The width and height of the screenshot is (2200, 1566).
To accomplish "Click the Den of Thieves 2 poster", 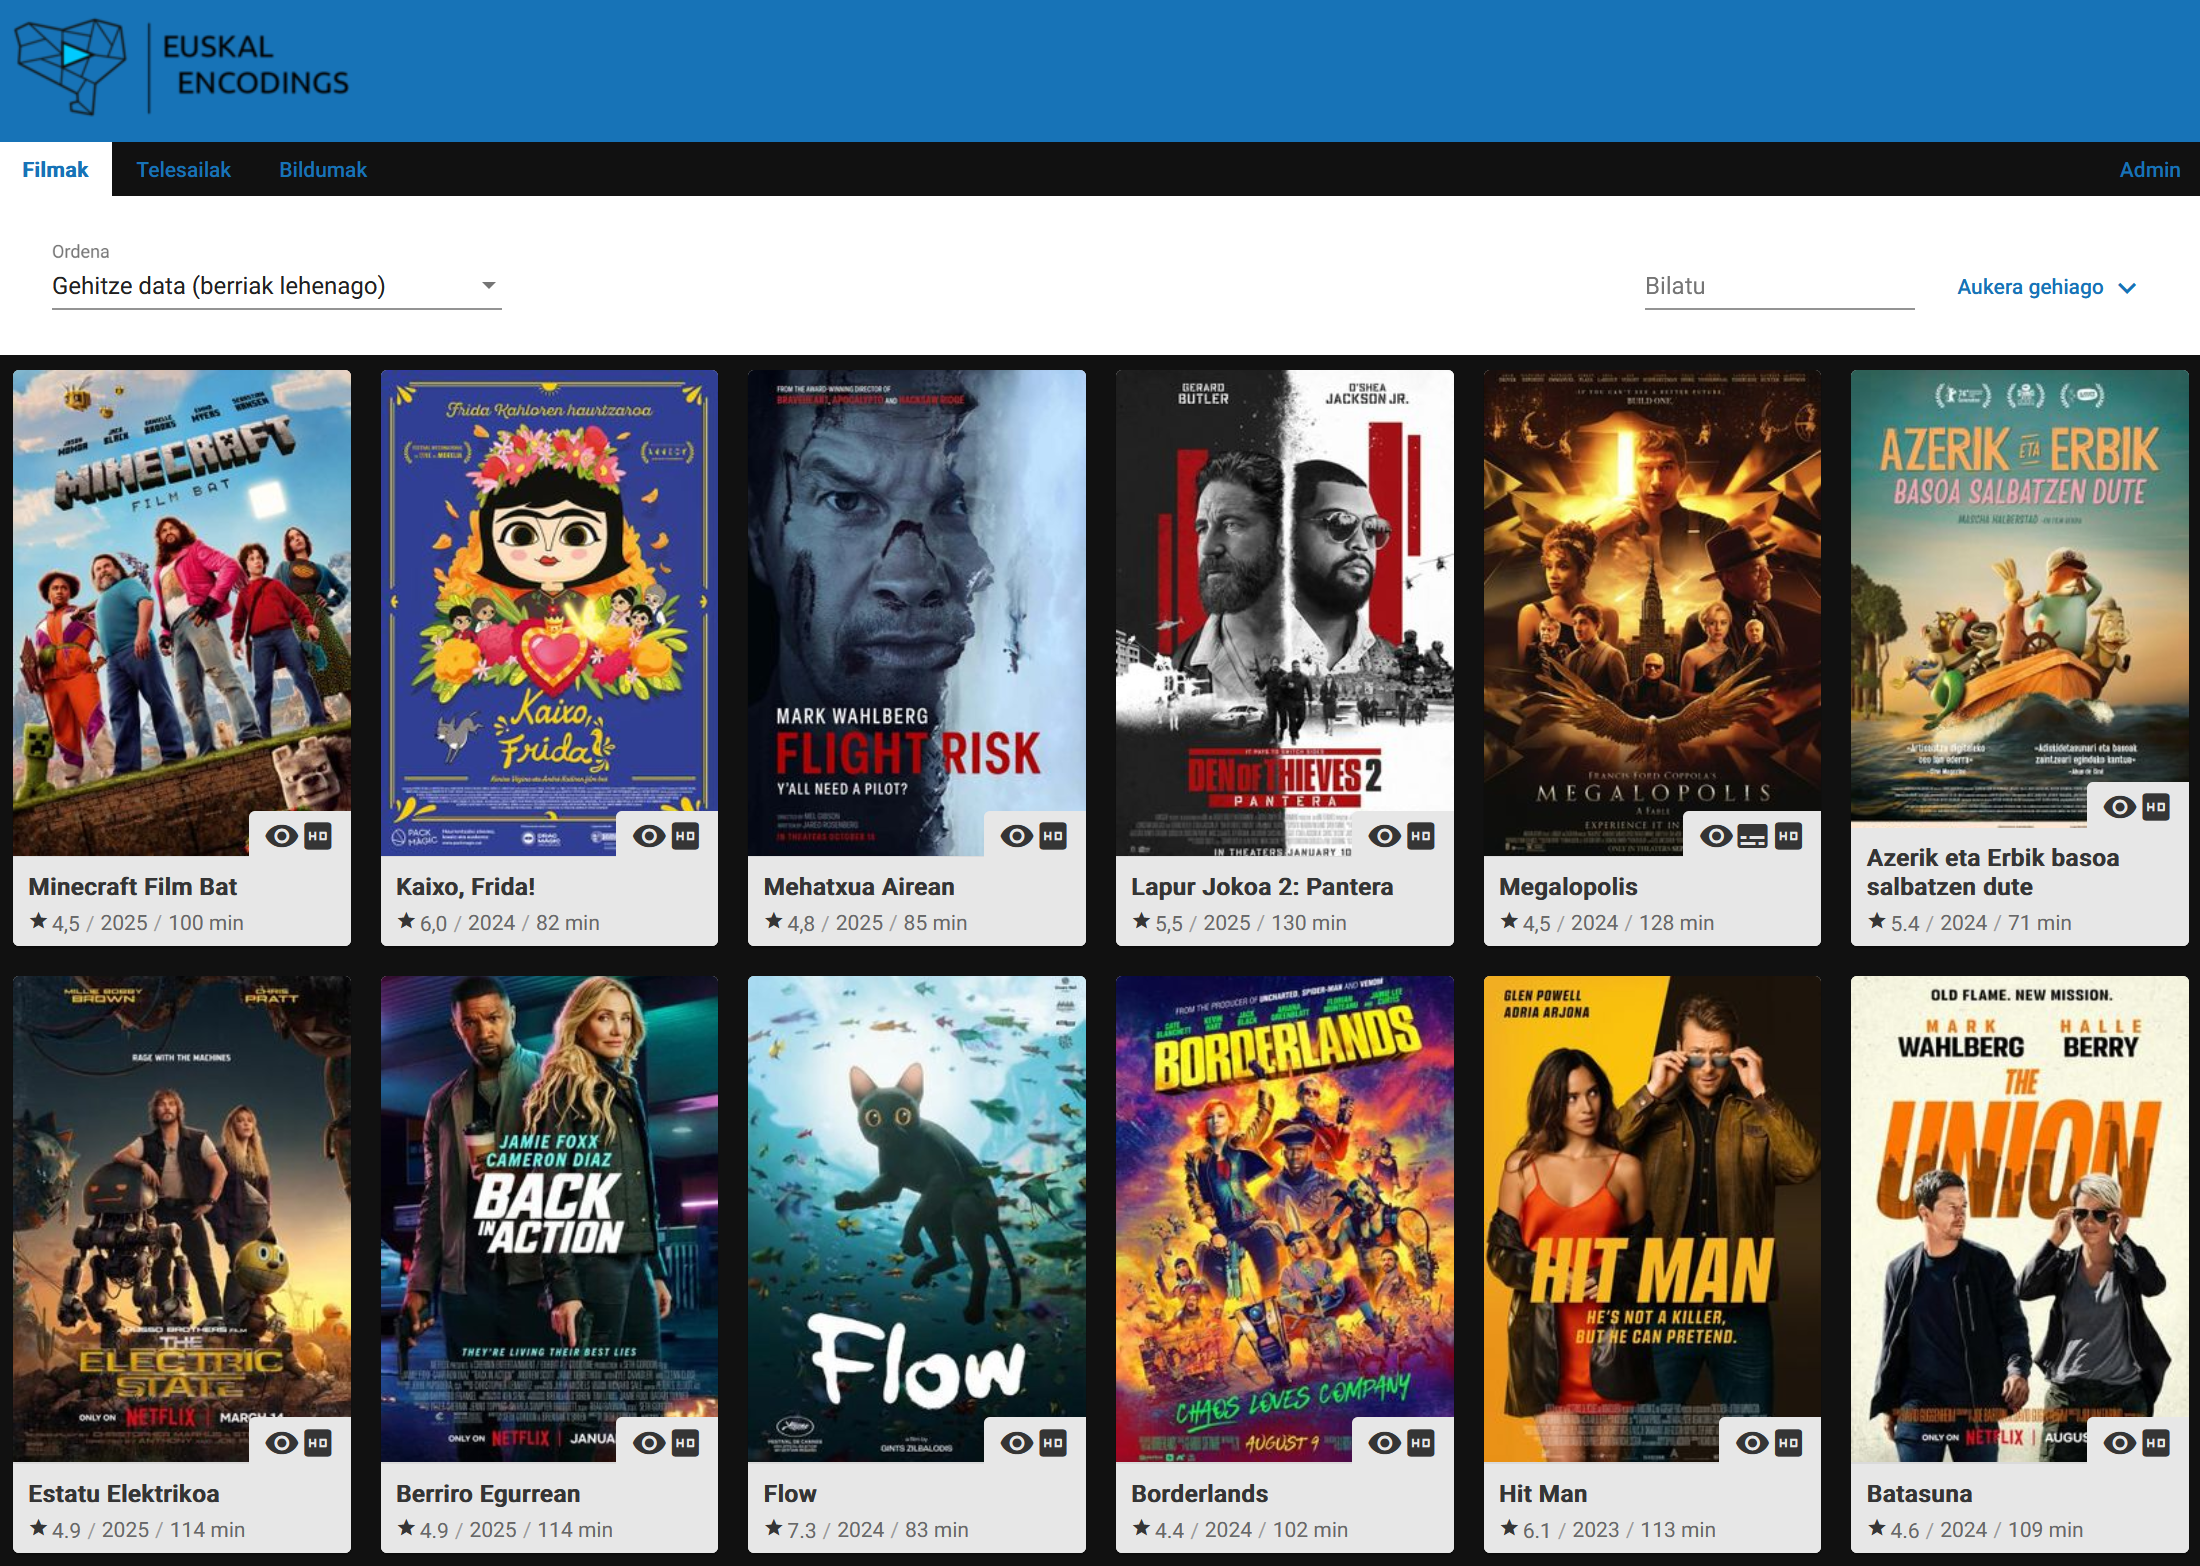I will (x=1285, y=612).
